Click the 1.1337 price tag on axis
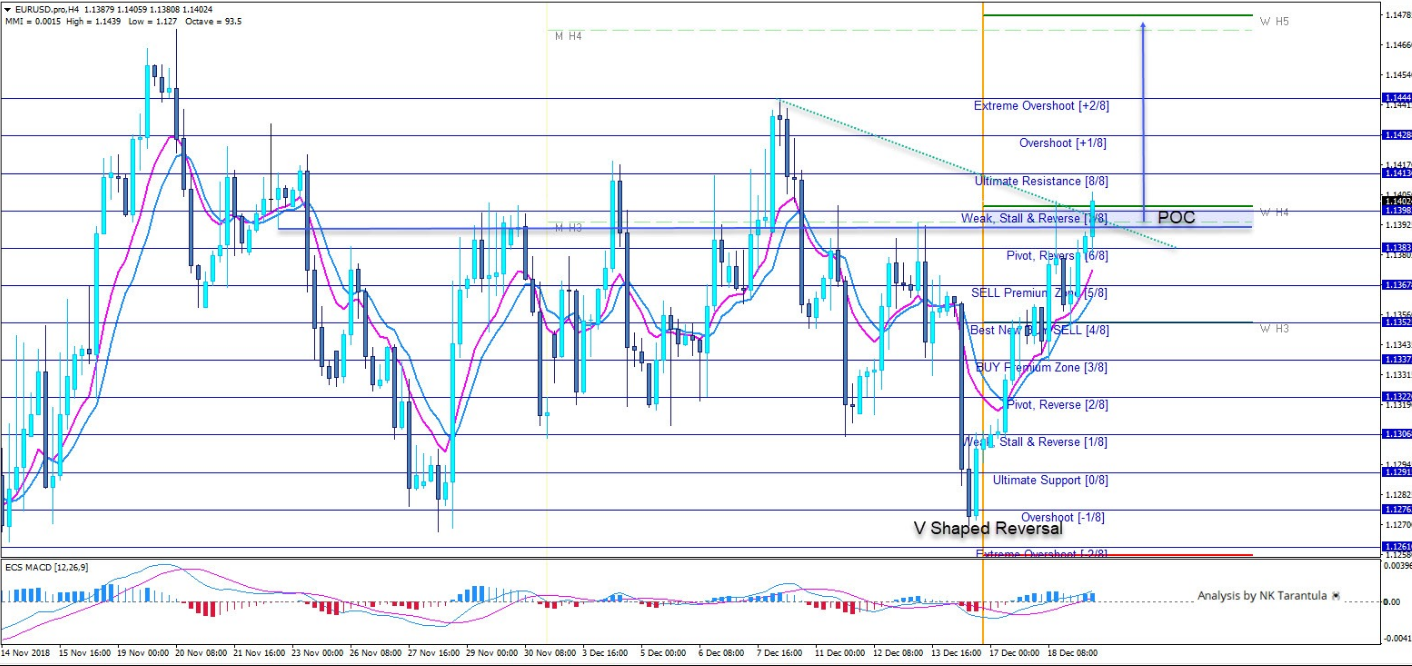 pyautogui.click(x=1396, y=359)
